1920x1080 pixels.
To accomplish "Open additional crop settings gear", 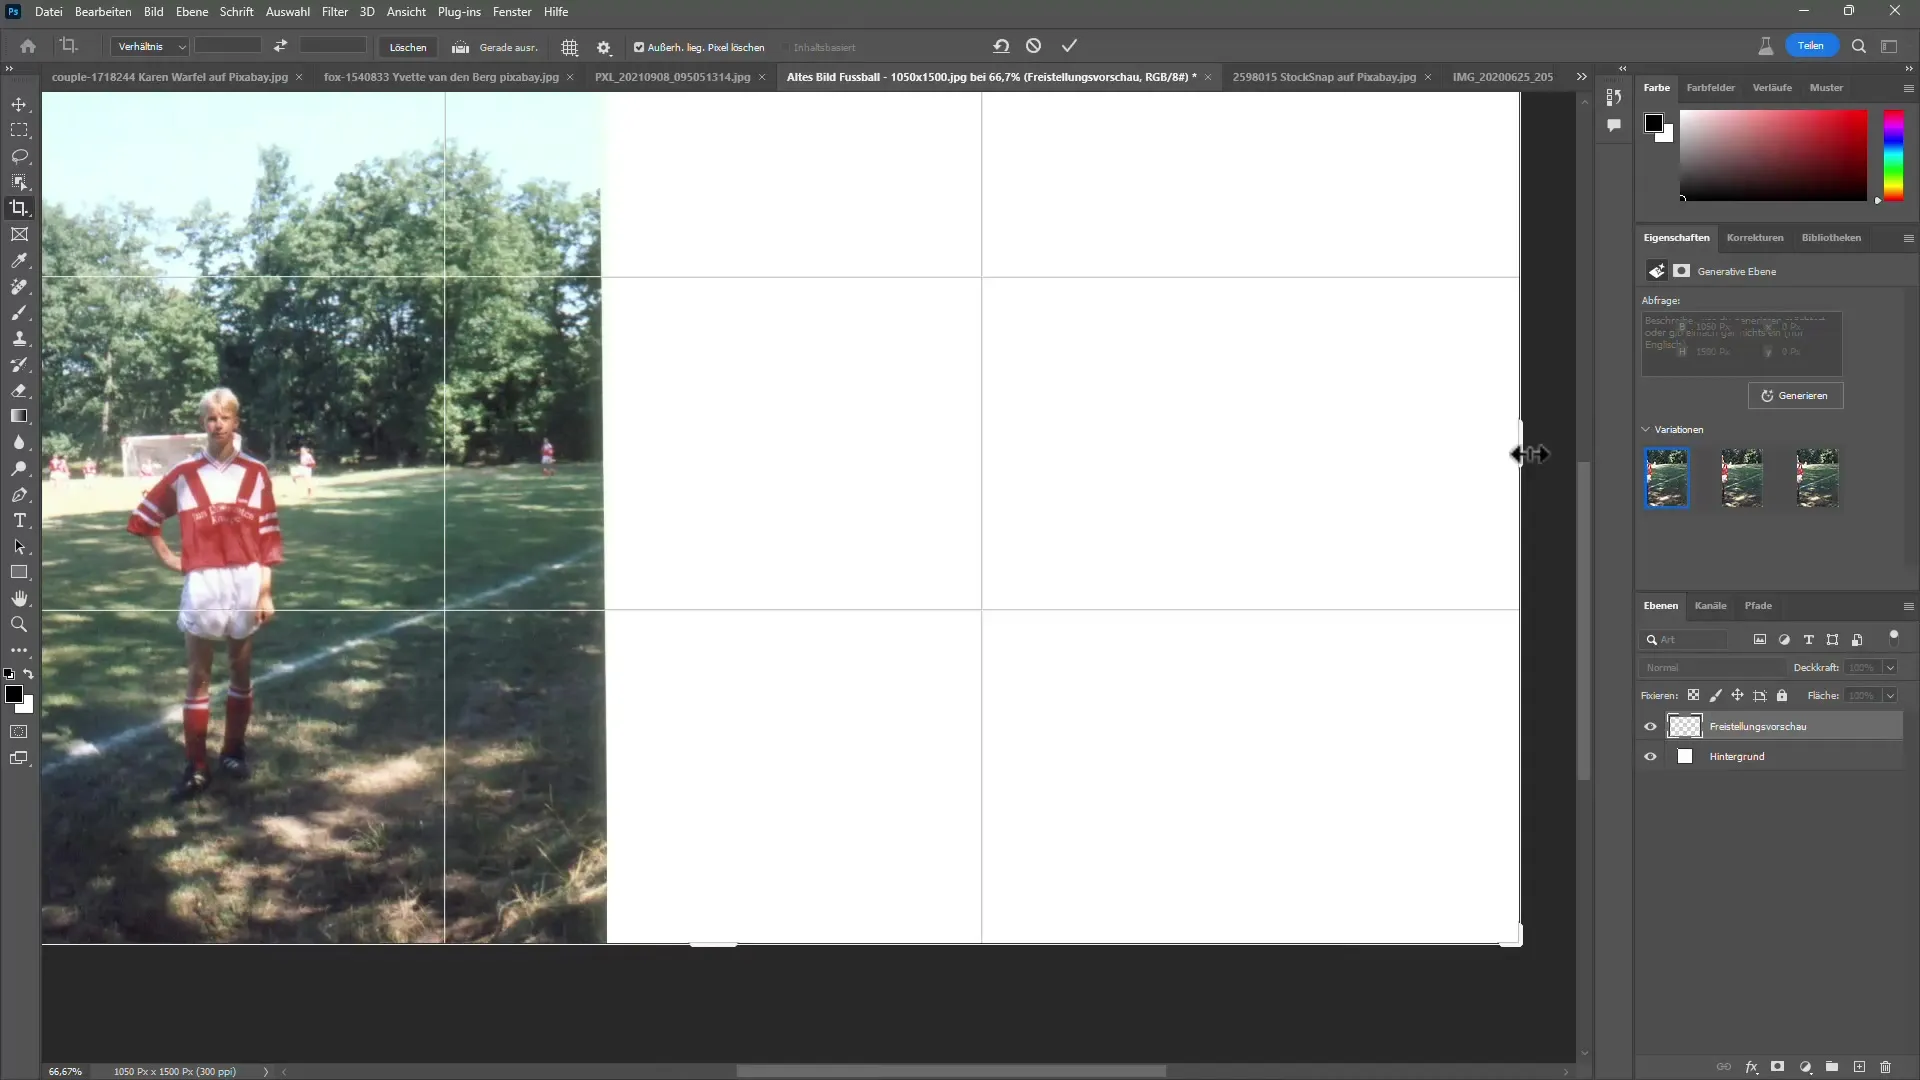I will (x=604, y=47).
